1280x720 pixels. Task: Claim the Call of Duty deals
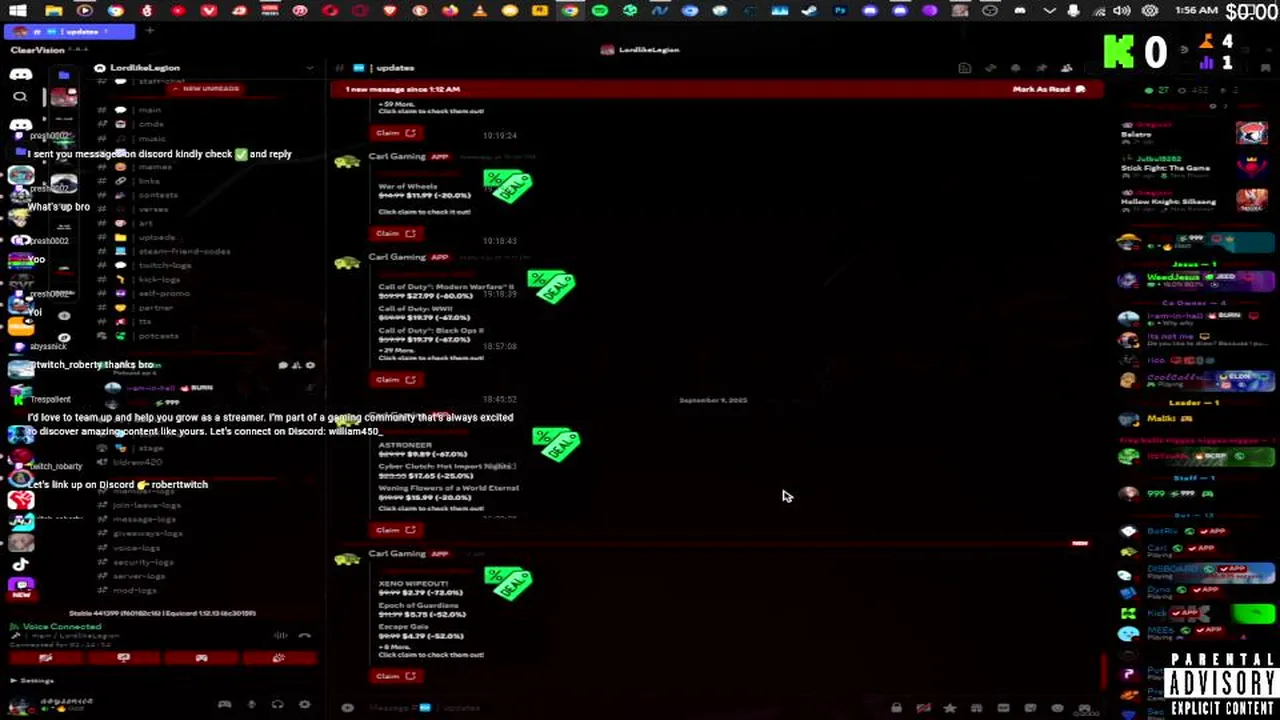coord(397,379)
